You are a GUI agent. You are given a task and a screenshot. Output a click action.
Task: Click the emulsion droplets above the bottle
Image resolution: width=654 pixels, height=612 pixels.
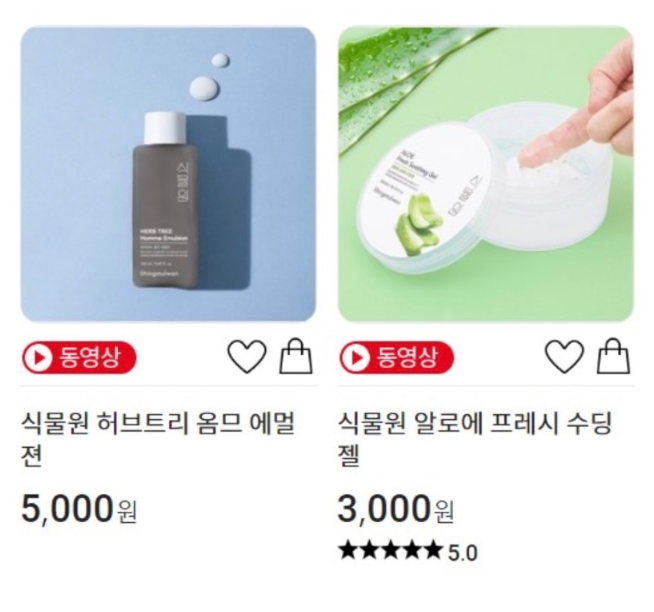click(209, 77)
